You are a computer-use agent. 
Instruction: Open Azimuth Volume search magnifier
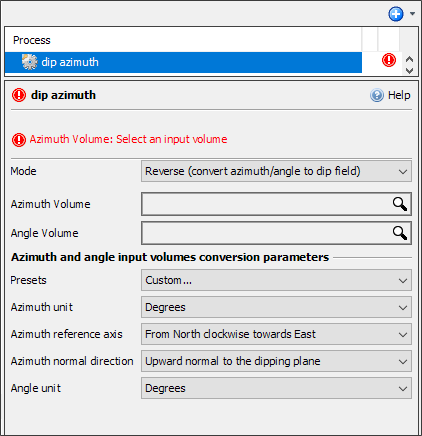pos(400,204)
